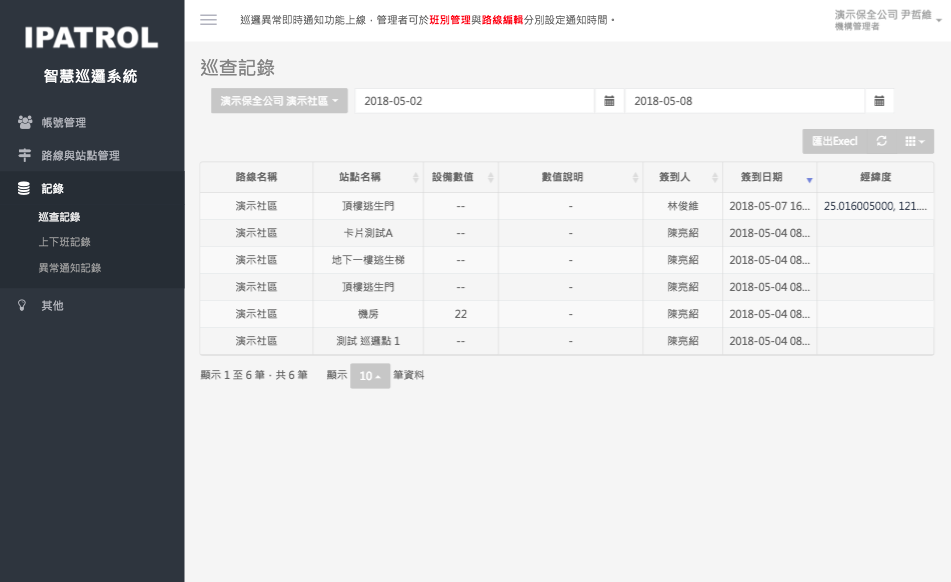Screen dimensions: 951x582
Task: Open the rows-per-page 10 dropdown
Action: coord(370,376)
